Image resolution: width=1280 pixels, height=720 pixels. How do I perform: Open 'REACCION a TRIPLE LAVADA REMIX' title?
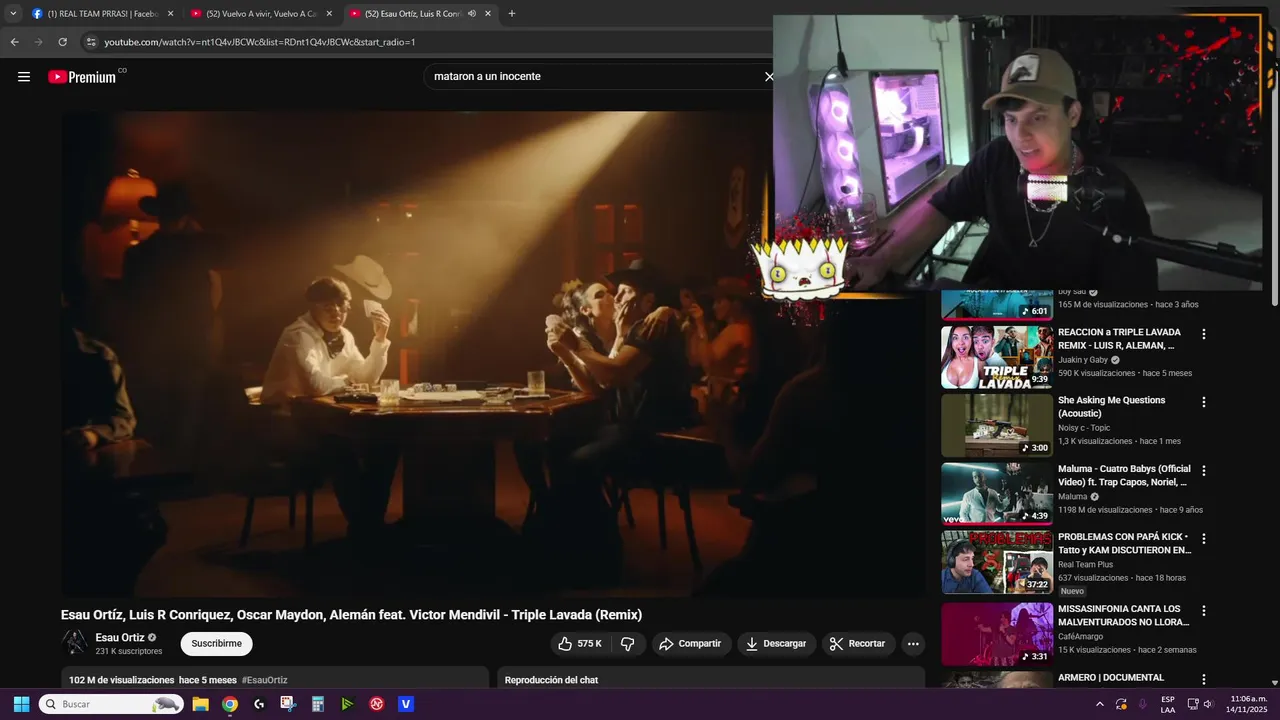coord(1120,339)
